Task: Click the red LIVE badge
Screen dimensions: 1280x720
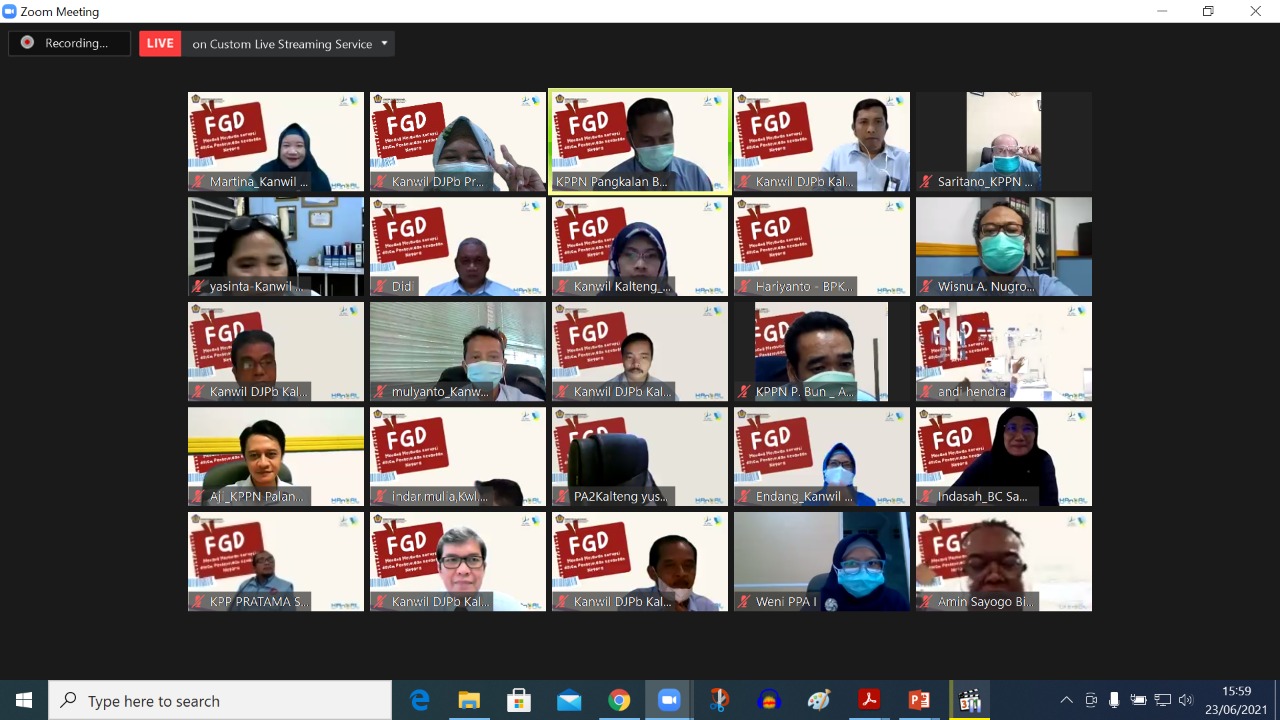Action: tap(160, 44)
